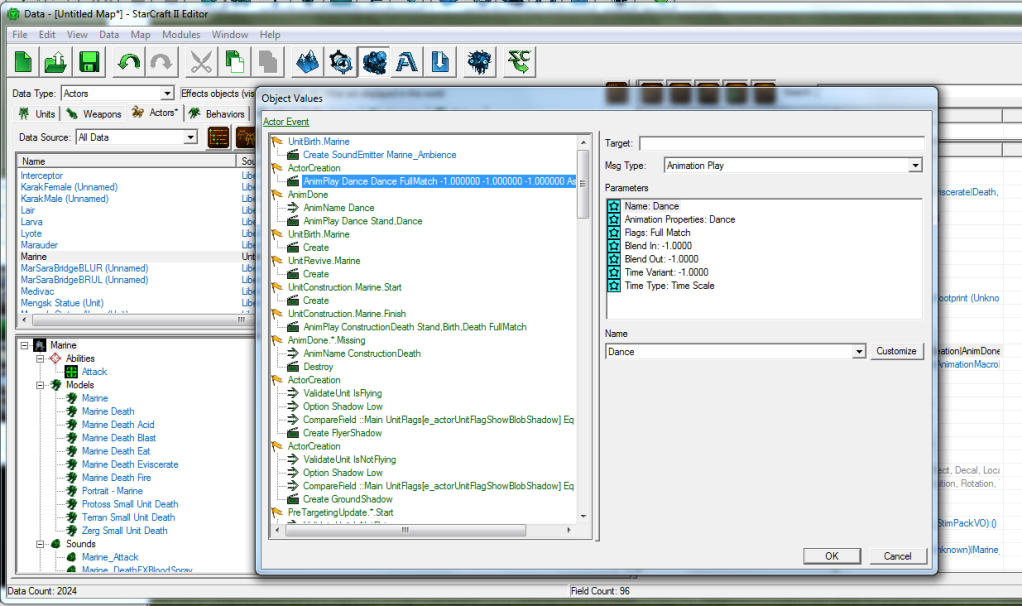Collapse the Models tree node
The height and width of the screenshot is (606, 1022).
(x=40, y=385)
